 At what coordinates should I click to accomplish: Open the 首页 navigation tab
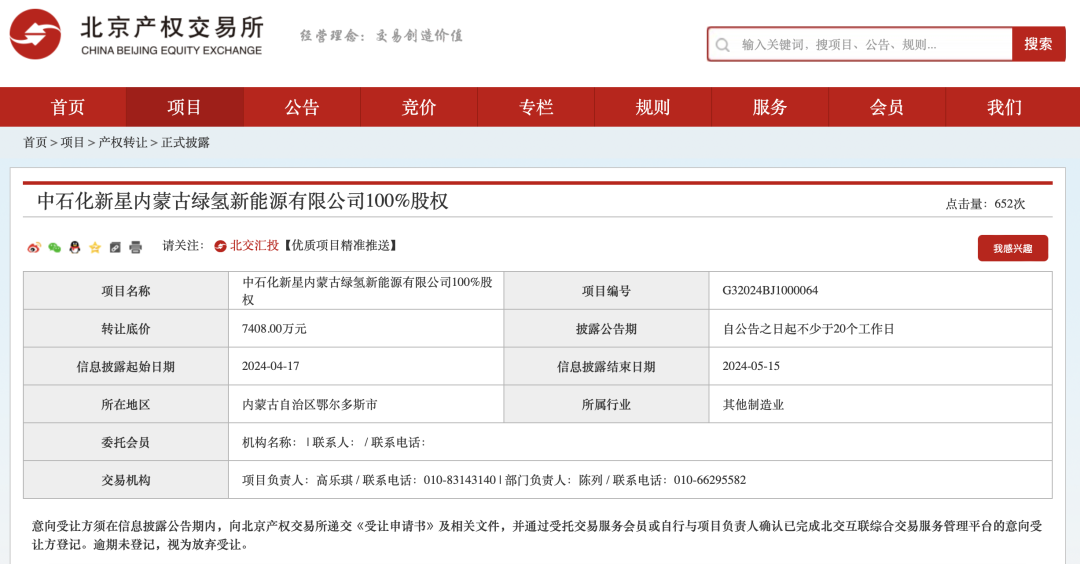pyautogui.click(x=68, y=107)
